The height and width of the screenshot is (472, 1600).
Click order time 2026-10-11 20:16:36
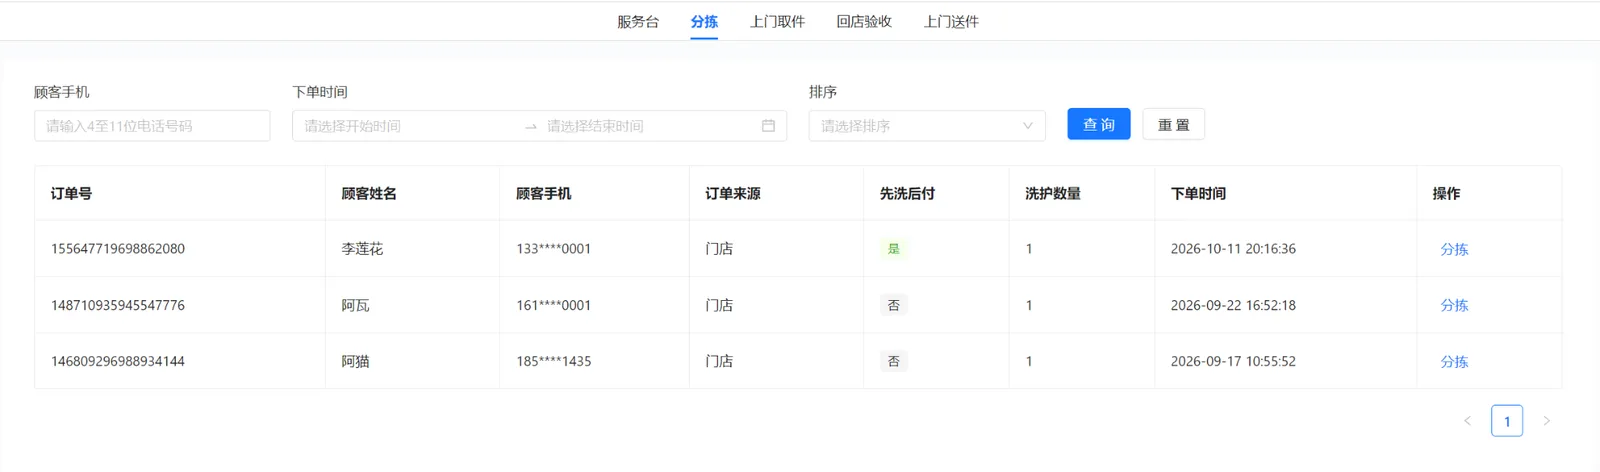(x=1233, y=249)
